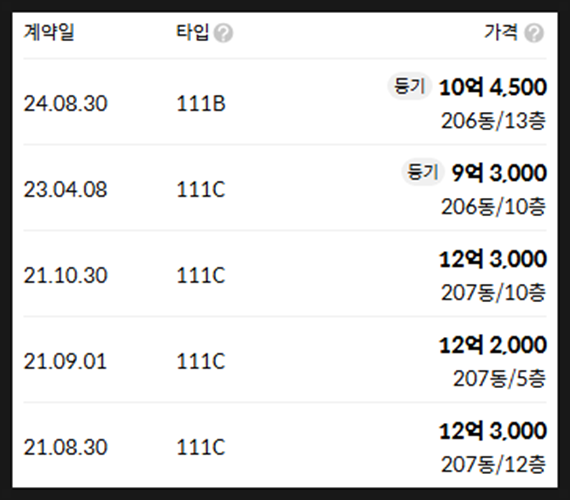Click the 207동/12층 unit detail
This screenshot has height=500, width=570.
pos(494,464)
